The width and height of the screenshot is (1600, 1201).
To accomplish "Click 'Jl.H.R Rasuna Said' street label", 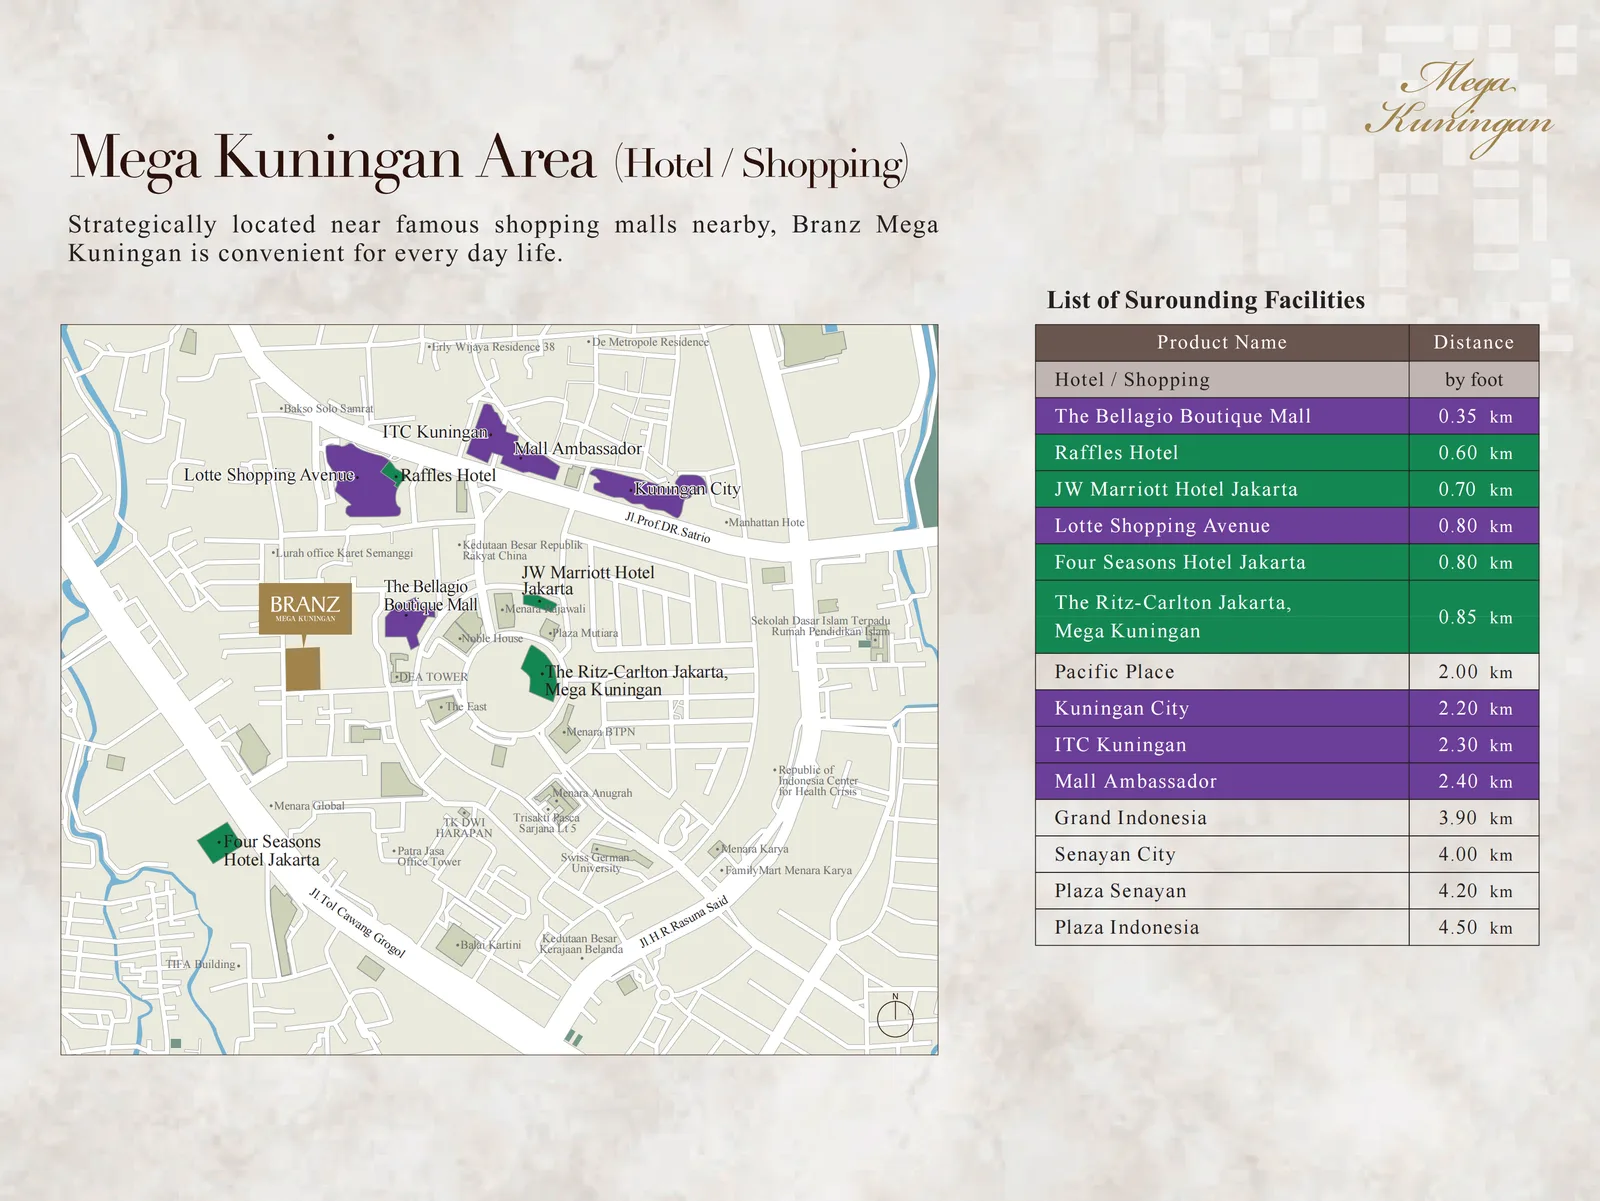I will tap(684, 922).
